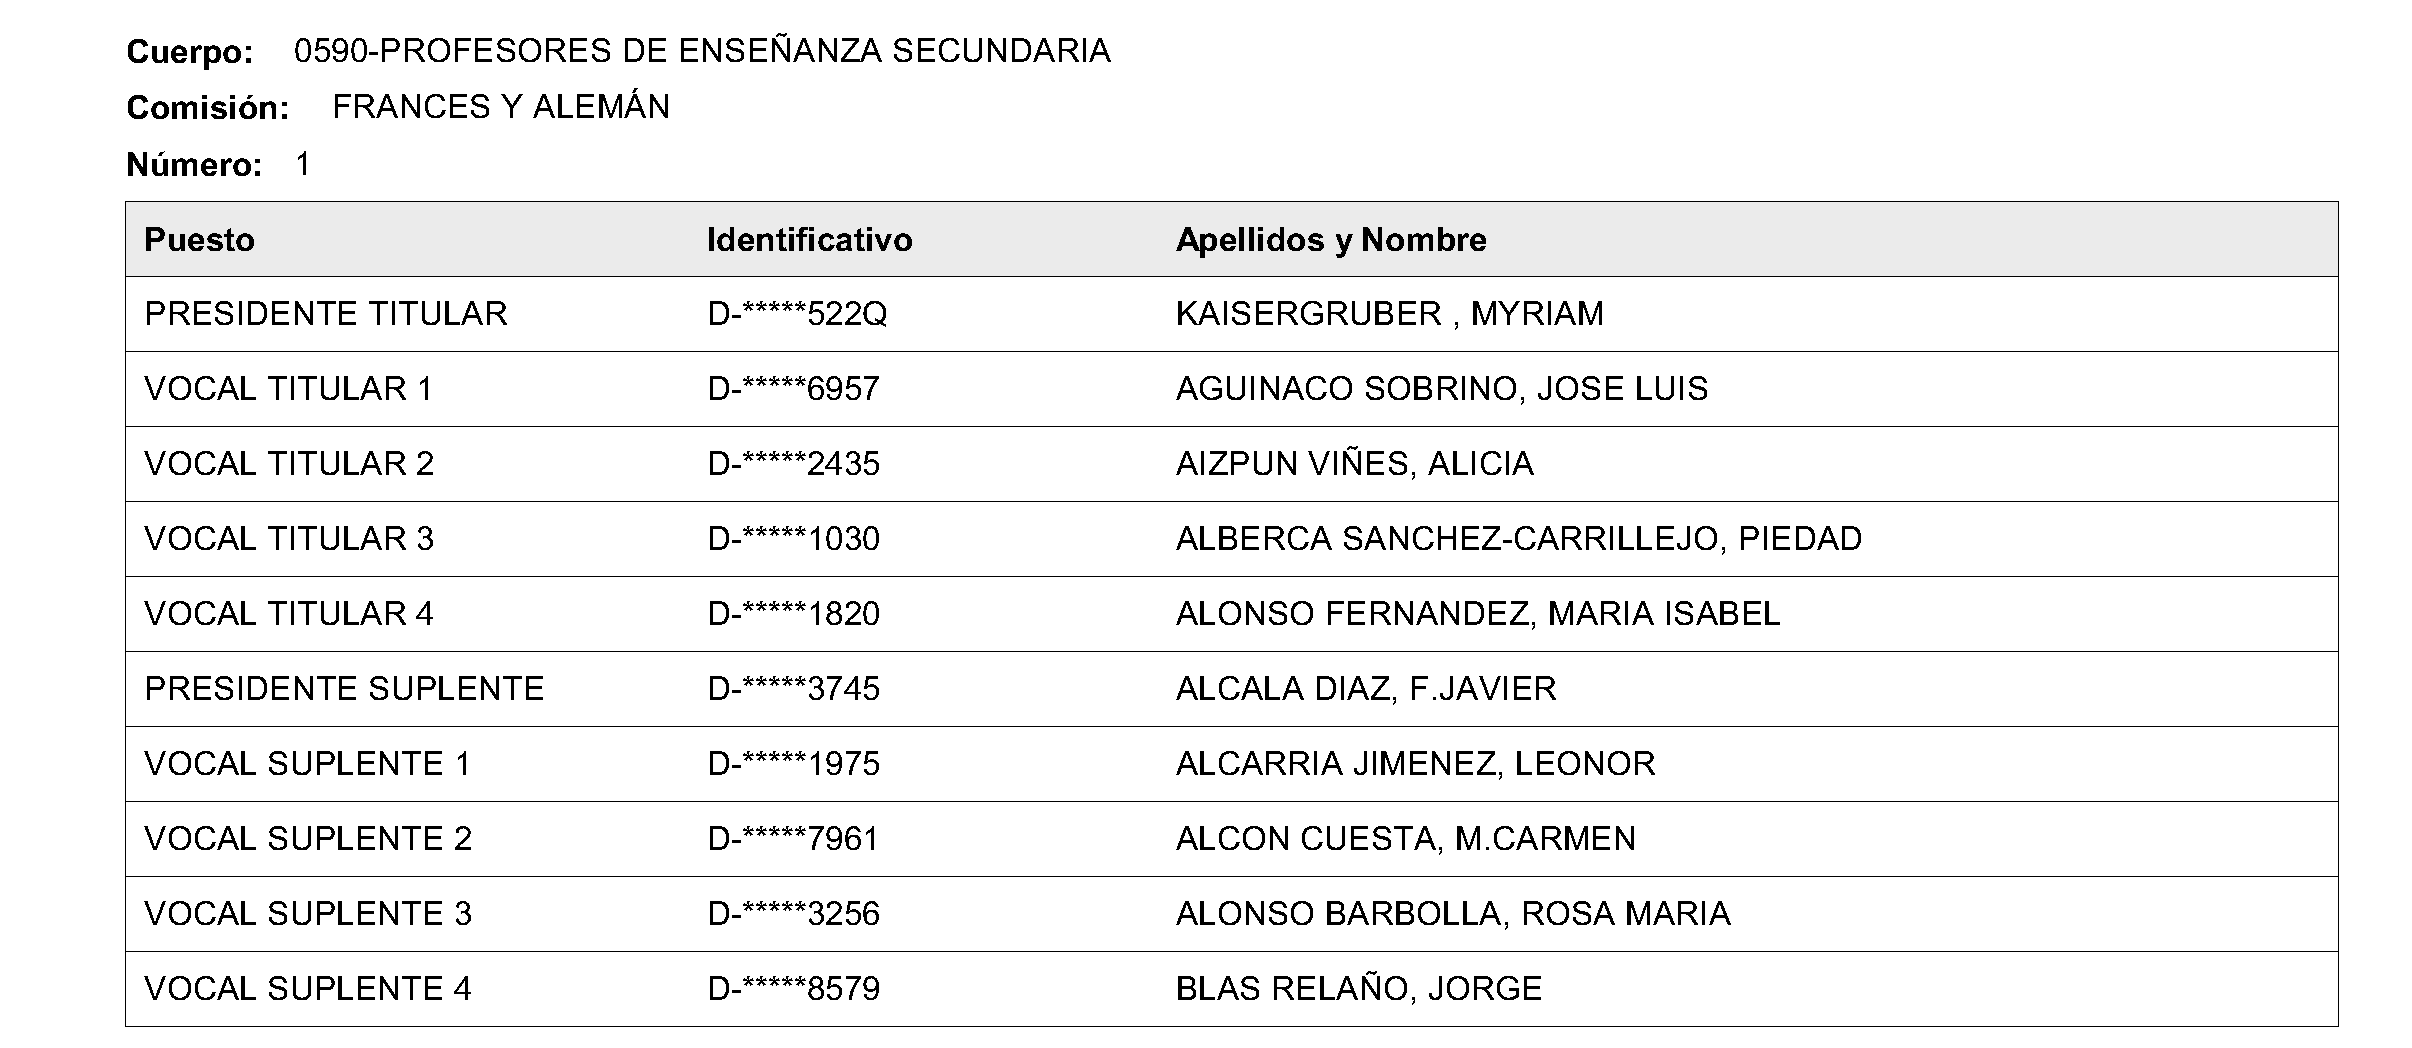
Task: Click the VOCAL SUPLENTE 3 cell
Action: click(x=308, y=914)
